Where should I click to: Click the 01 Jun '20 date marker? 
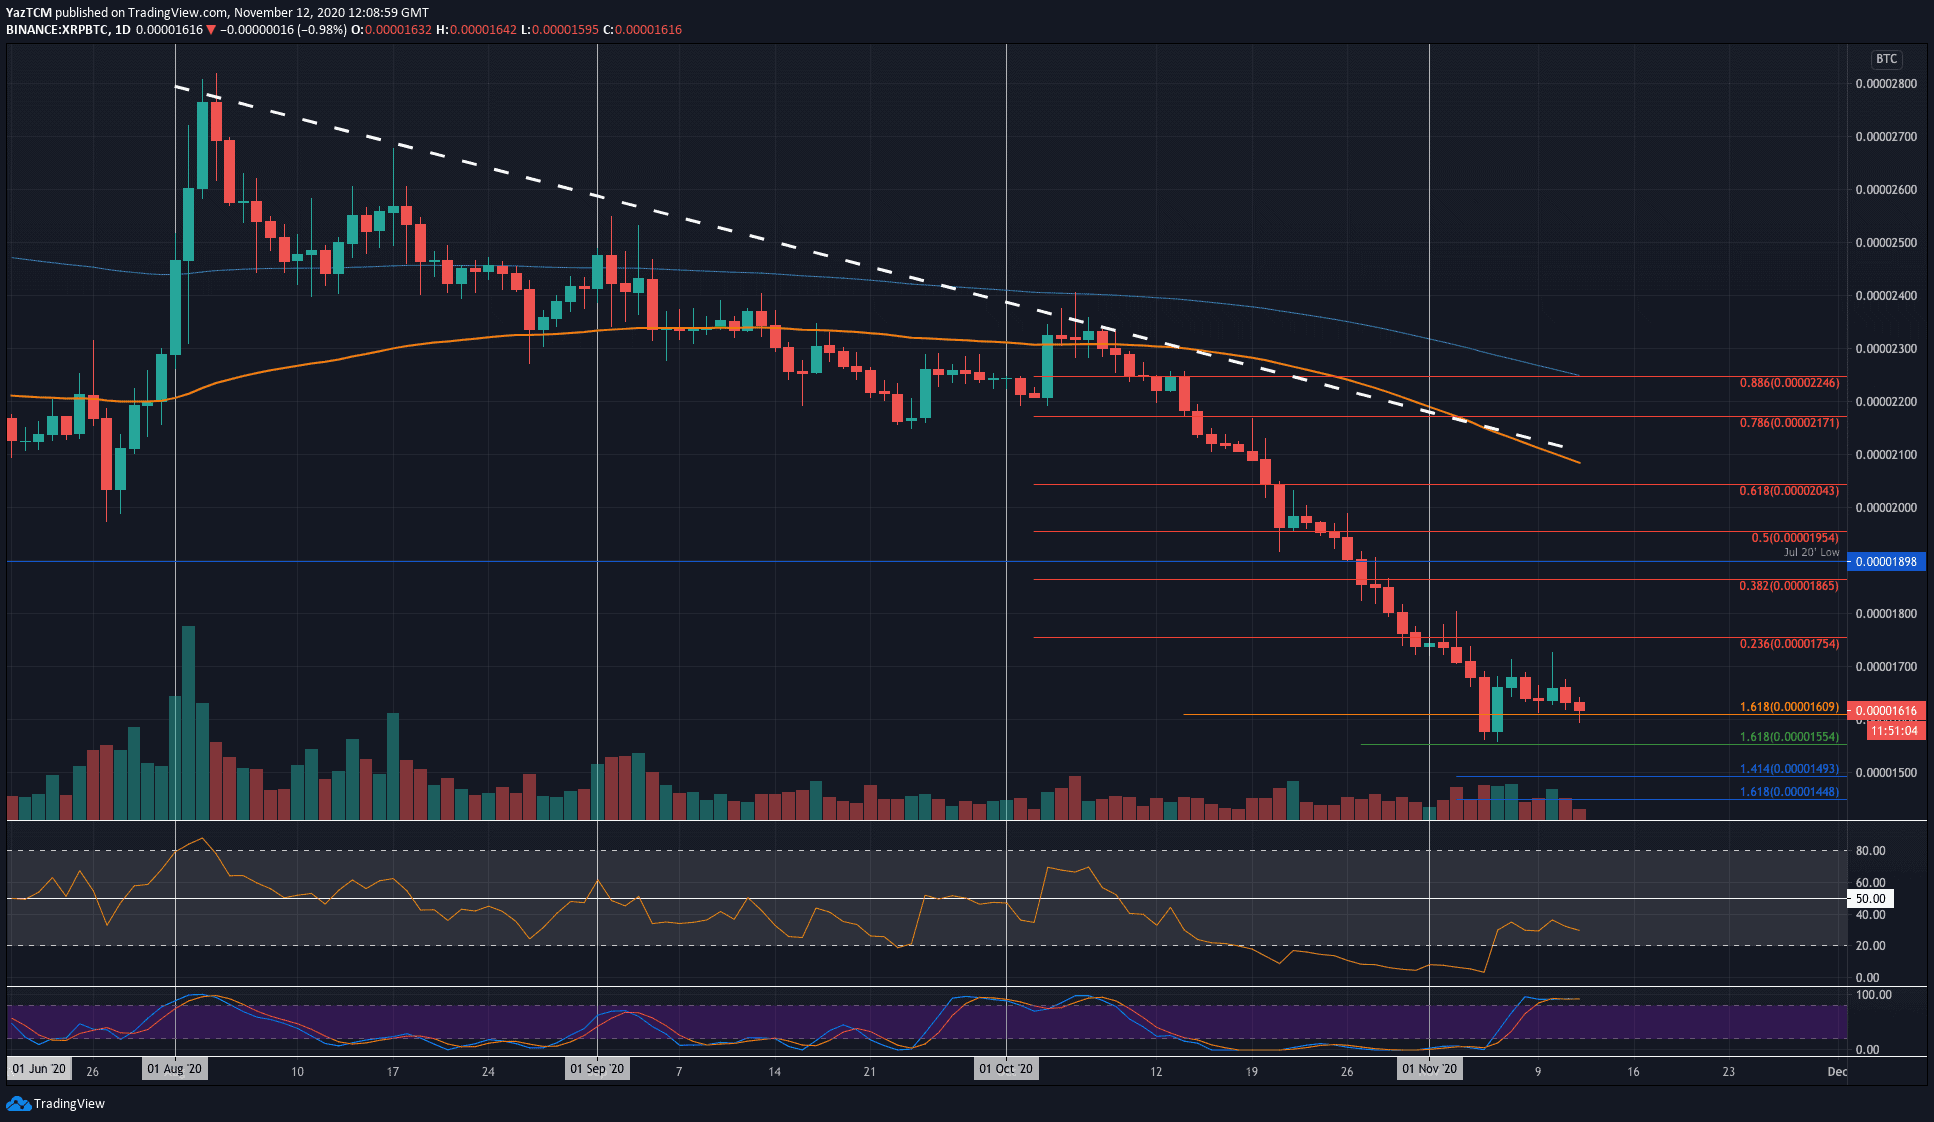click(x=39, y=1069)
